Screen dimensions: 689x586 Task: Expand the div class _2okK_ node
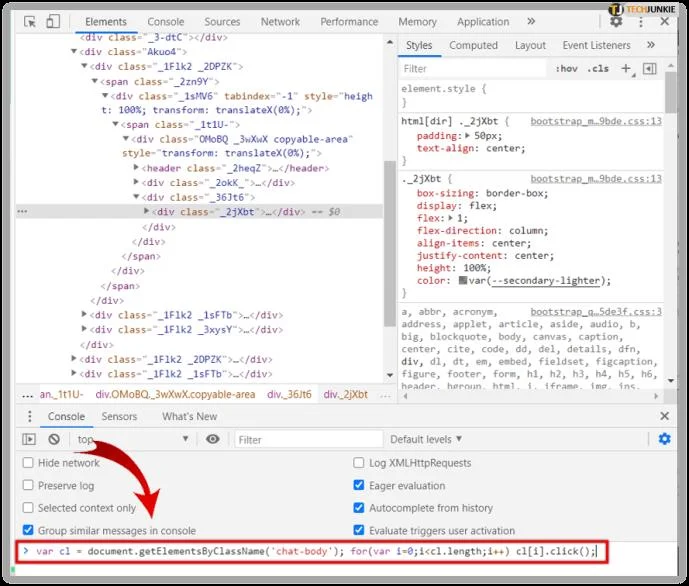point(136,181)
